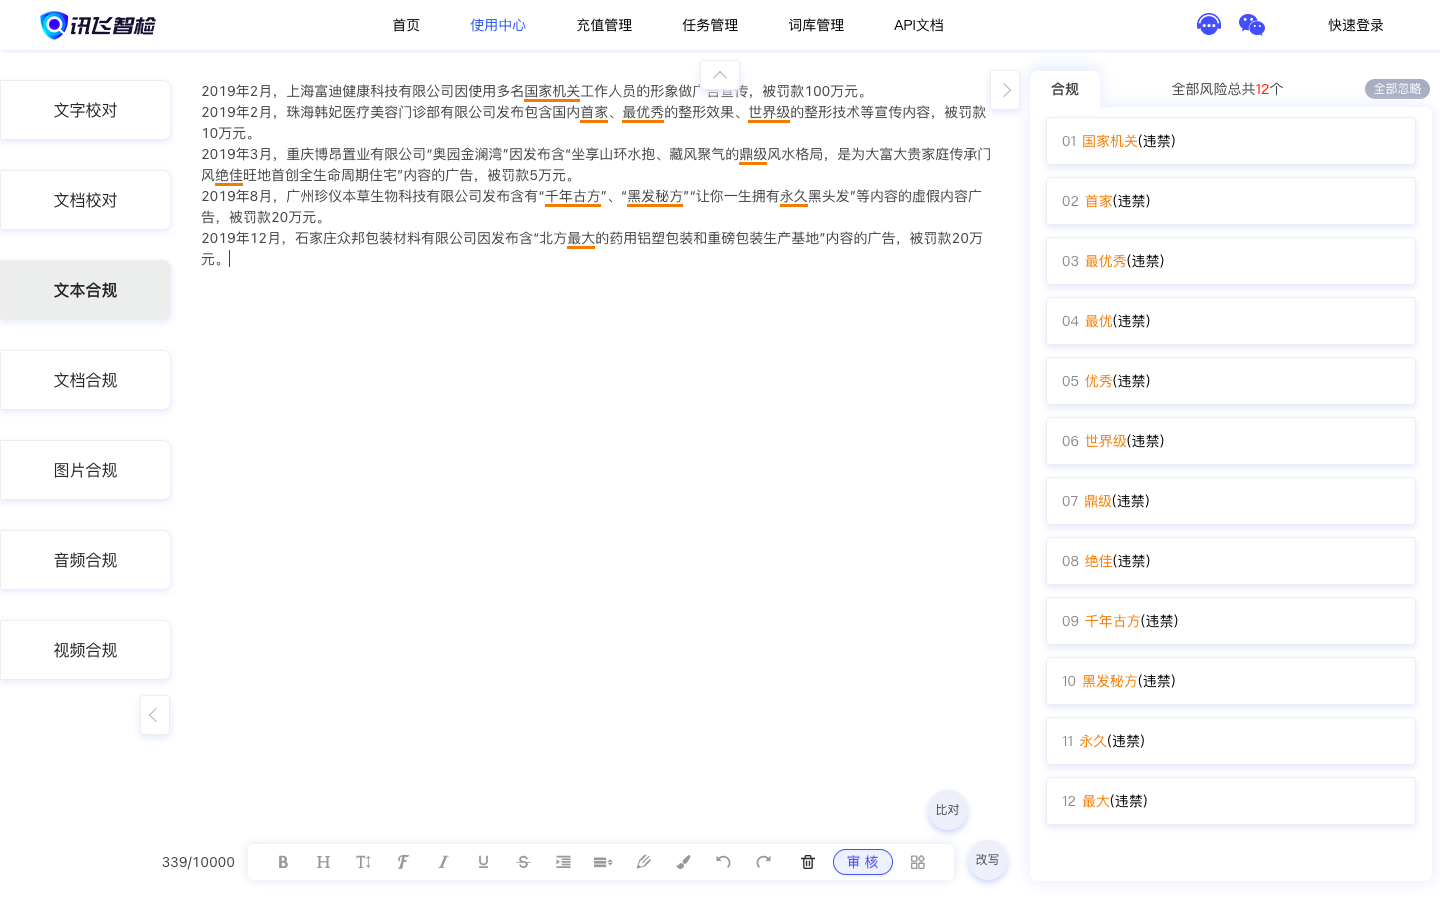This screenshot has height=900, width=1440.
Task: Click the underlined word 鼎级 in the text
Action: pyautogui.click(x=753, y=154)
